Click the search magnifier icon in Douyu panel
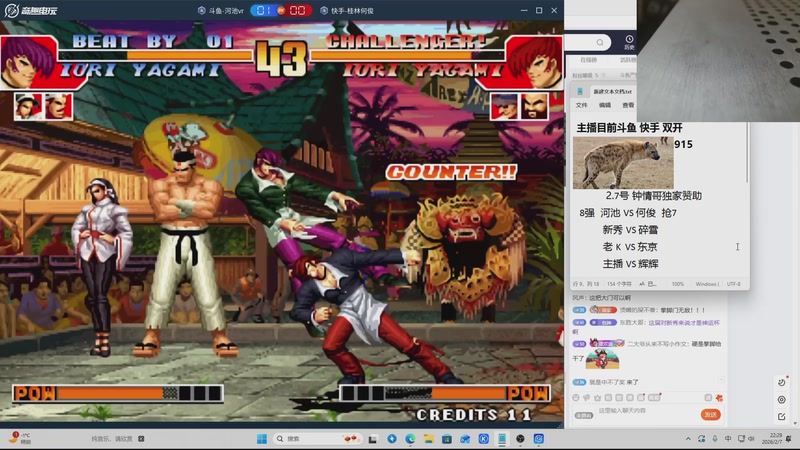The width and height of the screenshot is (800, 450). (x=600, y=42)
